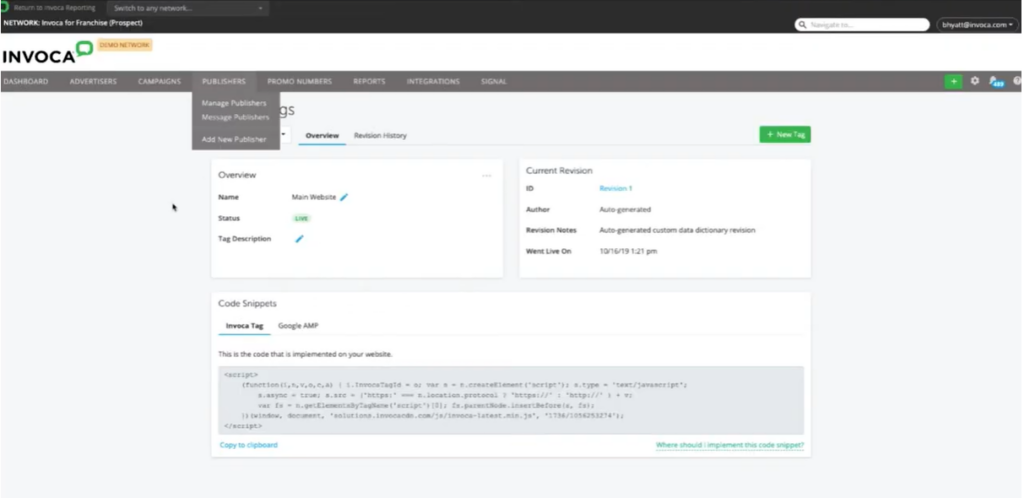The height and width of the screenshot is (498, 1024).
Task: Click the green plus quick-add icon
Action: pos(953,82)
